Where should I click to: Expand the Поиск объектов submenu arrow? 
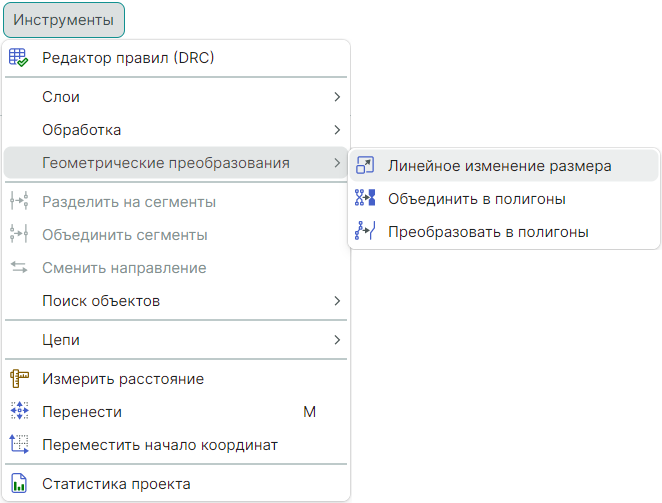point(337,301)
